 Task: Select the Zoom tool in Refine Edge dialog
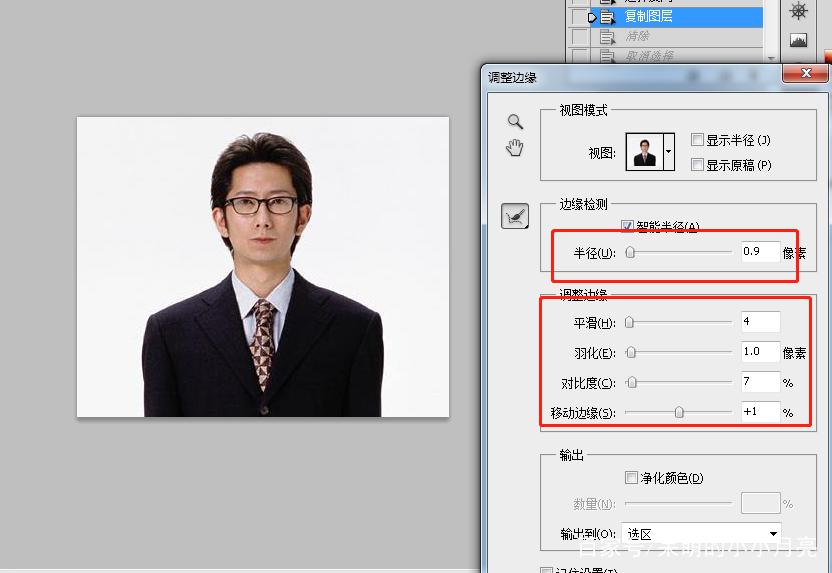pyautogui.click(x=515, y=122)
